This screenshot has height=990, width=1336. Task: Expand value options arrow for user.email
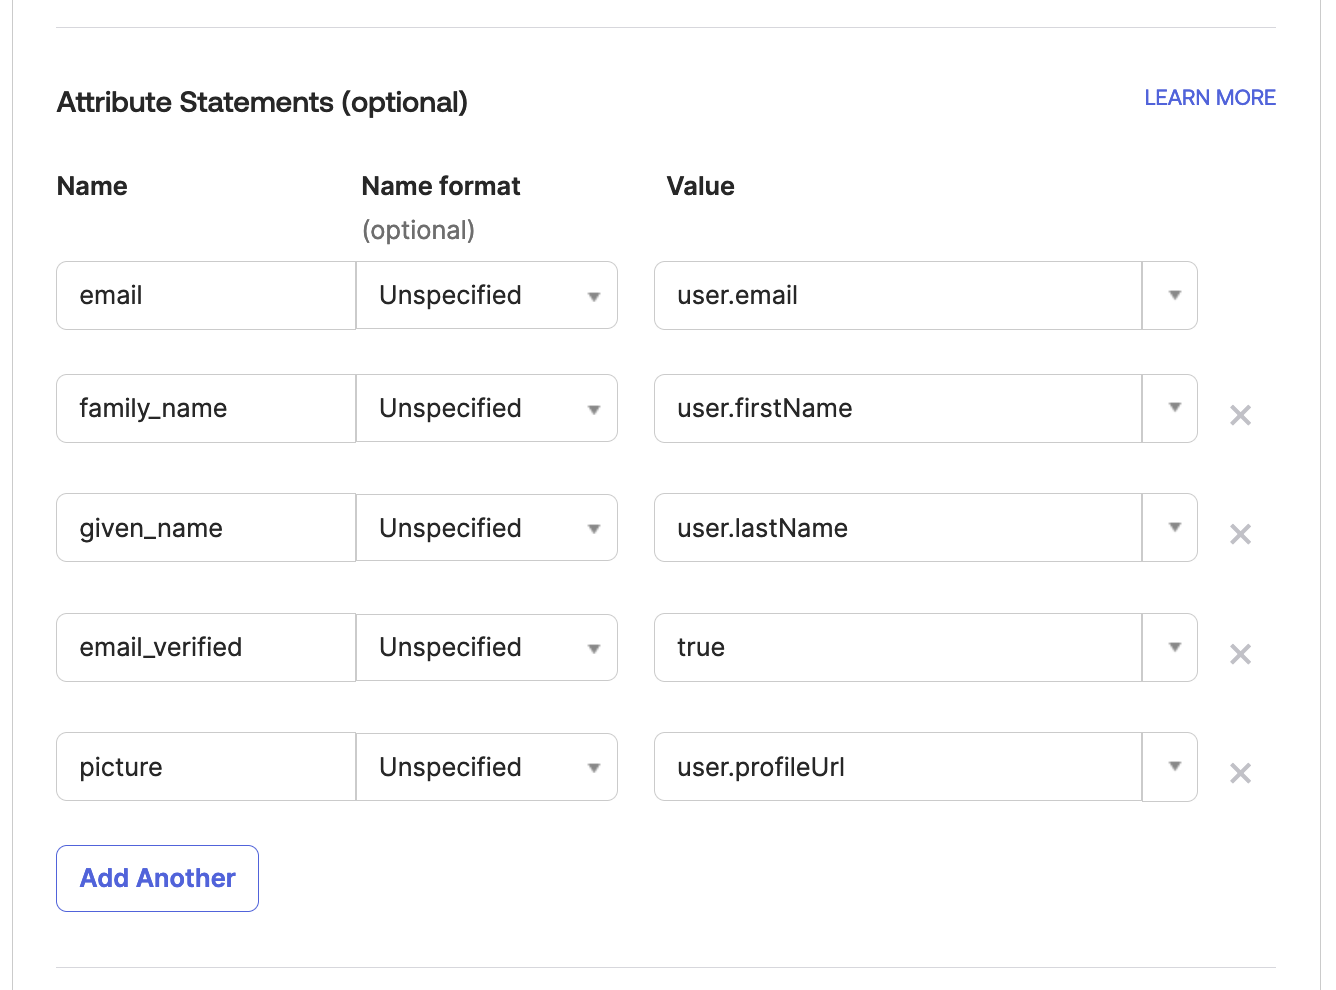1170,295
